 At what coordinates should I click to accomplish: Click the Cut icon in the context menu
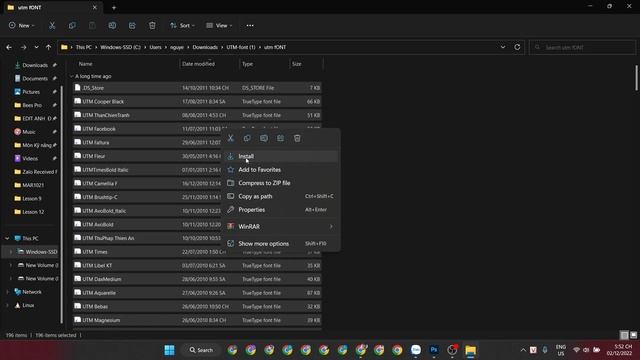(231, 138)
